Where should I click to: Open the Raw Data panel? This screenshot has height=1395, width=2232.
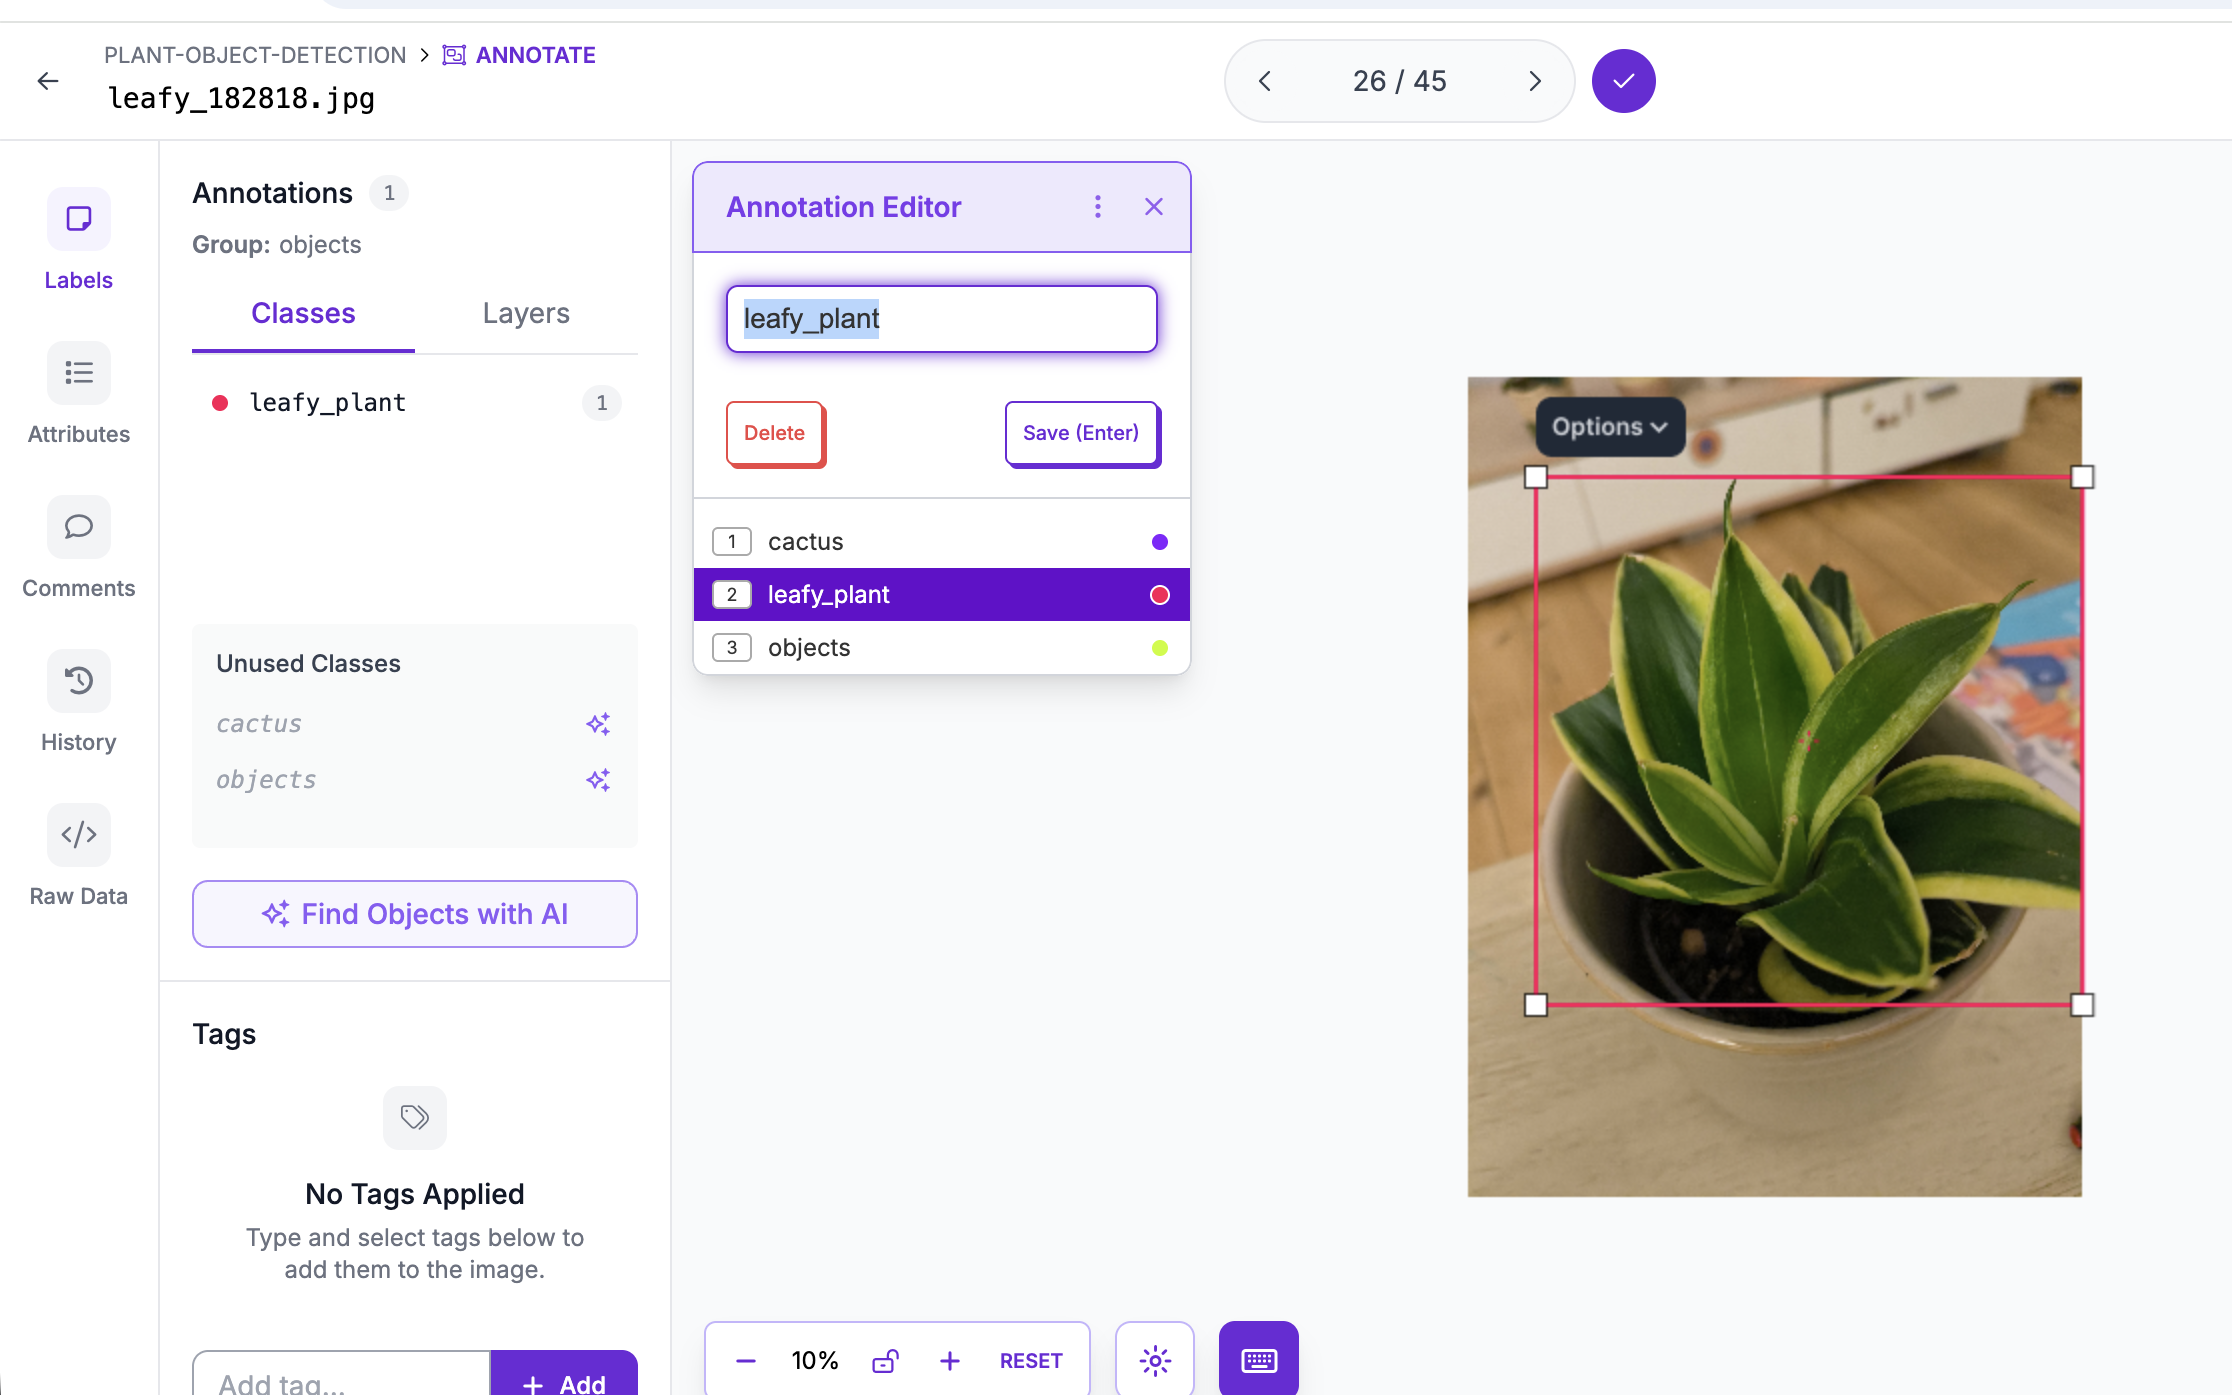coord(78,836)
